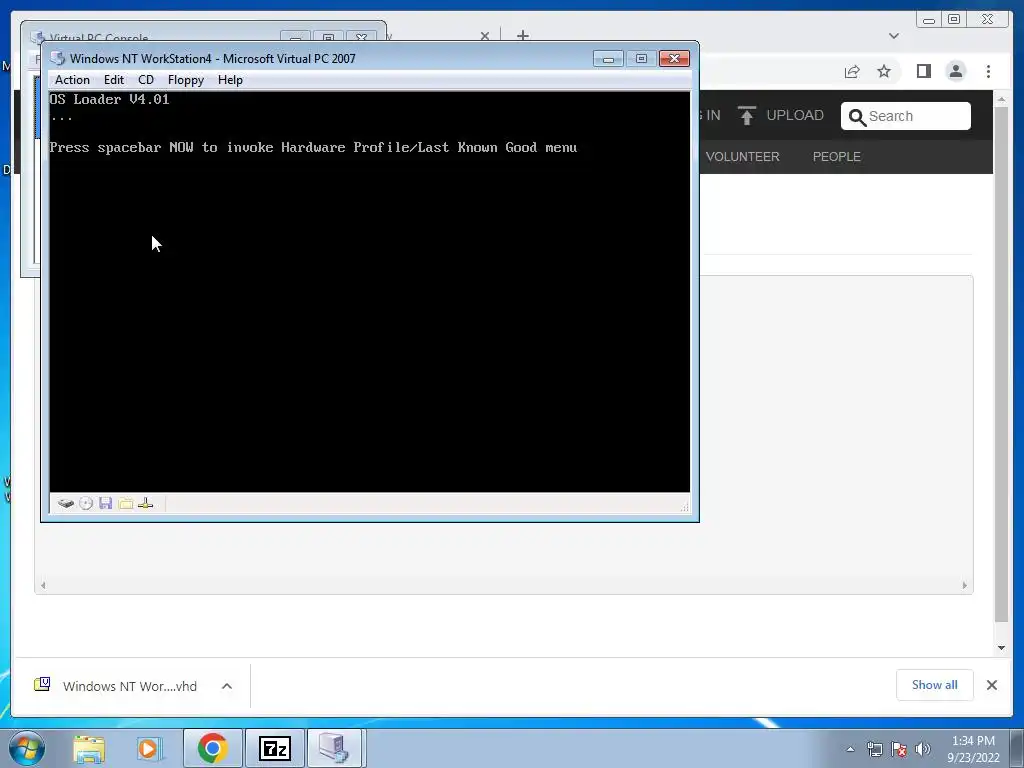Click the shared folders status icon
The image size is (1024, 768).
coord(125,503)
